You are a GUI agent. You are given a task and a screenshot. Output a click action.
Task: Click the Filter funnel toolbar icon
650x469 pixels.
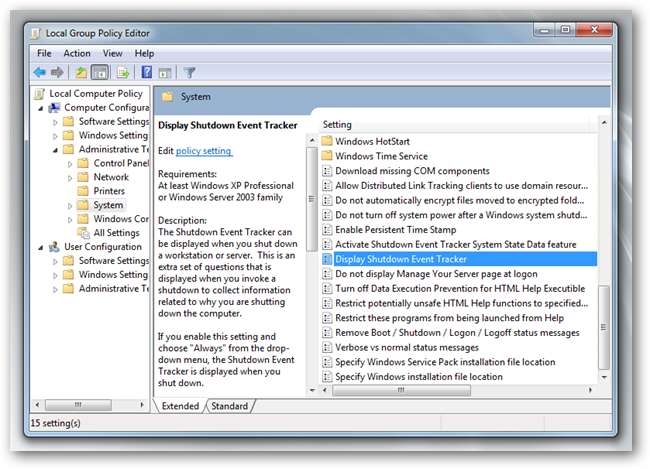click(188, 72)
